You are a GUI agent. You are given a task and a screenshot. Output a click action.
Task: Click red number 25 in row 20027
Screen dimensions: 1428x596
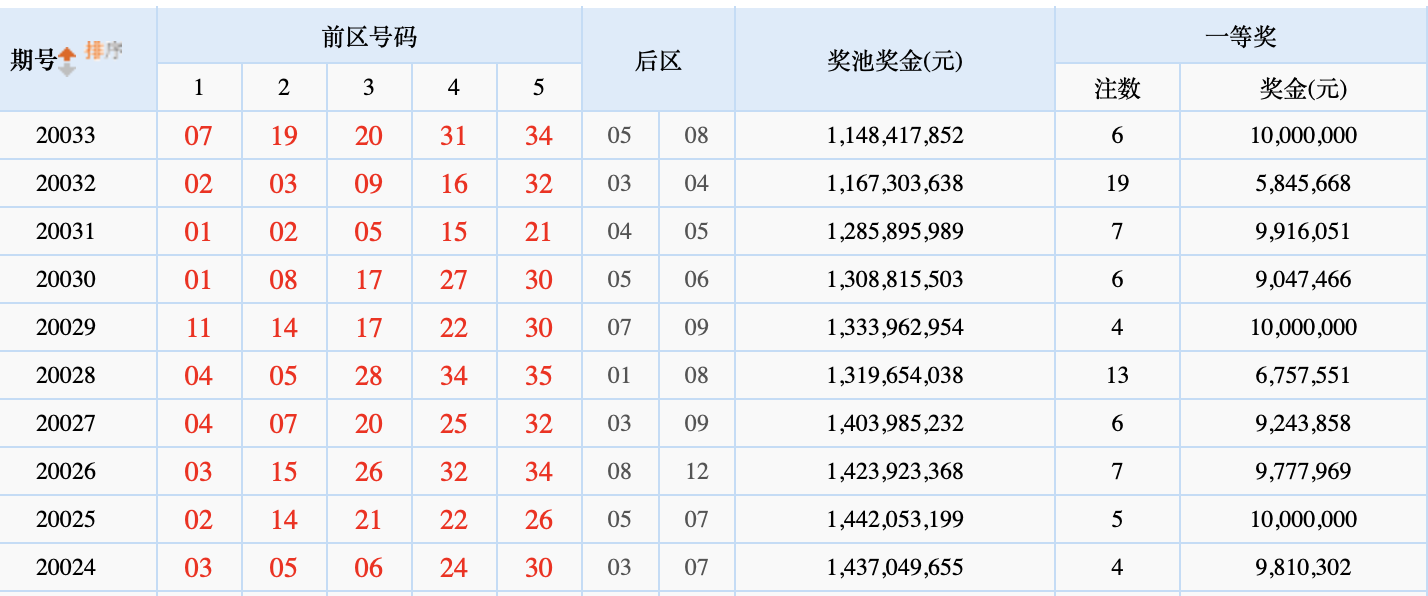[454, 424]
